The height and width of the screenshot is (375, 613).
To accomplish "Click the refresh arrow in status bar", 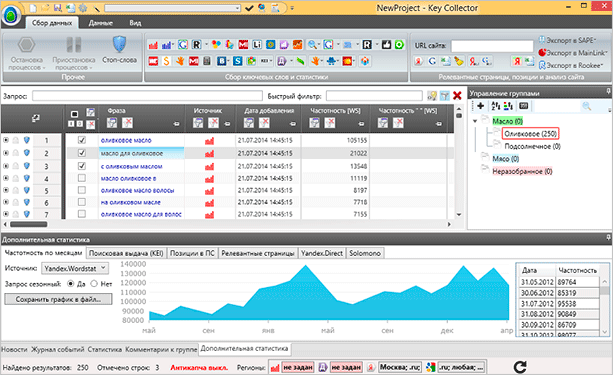I will (x=520, y=367).
